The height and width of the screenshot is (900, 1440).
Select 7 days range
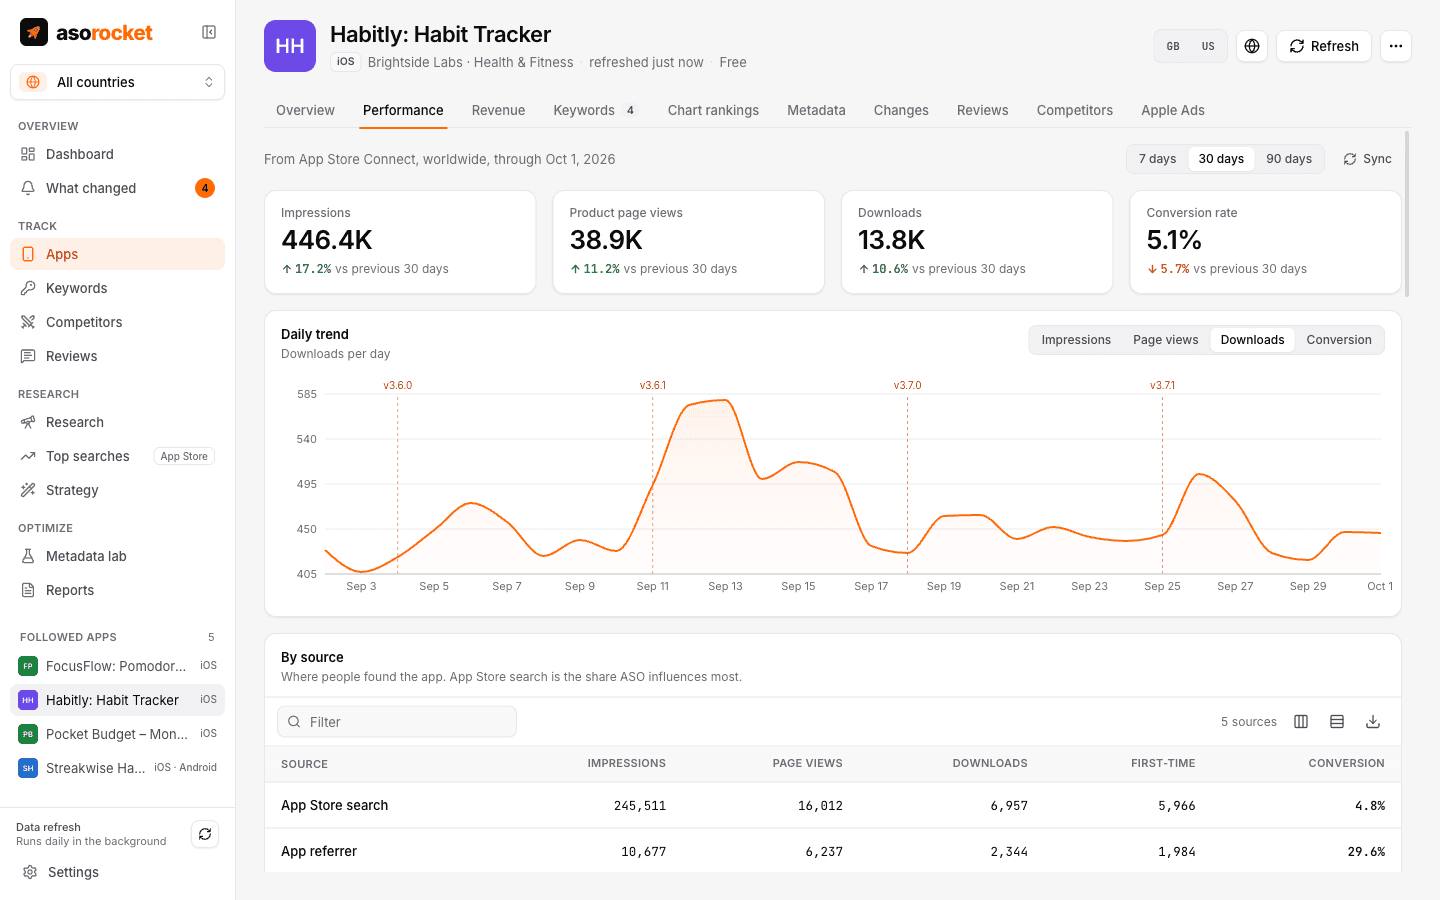click(1157, 159)
